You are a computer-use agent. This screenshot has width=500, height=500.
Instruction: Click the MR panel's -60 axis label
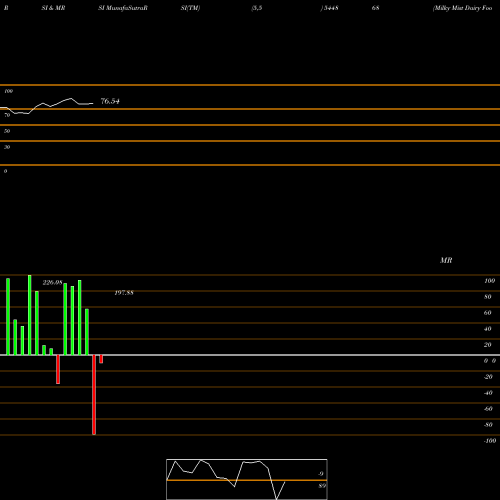(488, 409)
